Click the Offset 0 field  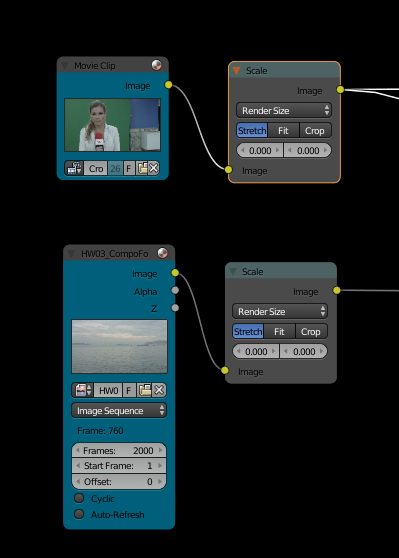coord(119,481)
